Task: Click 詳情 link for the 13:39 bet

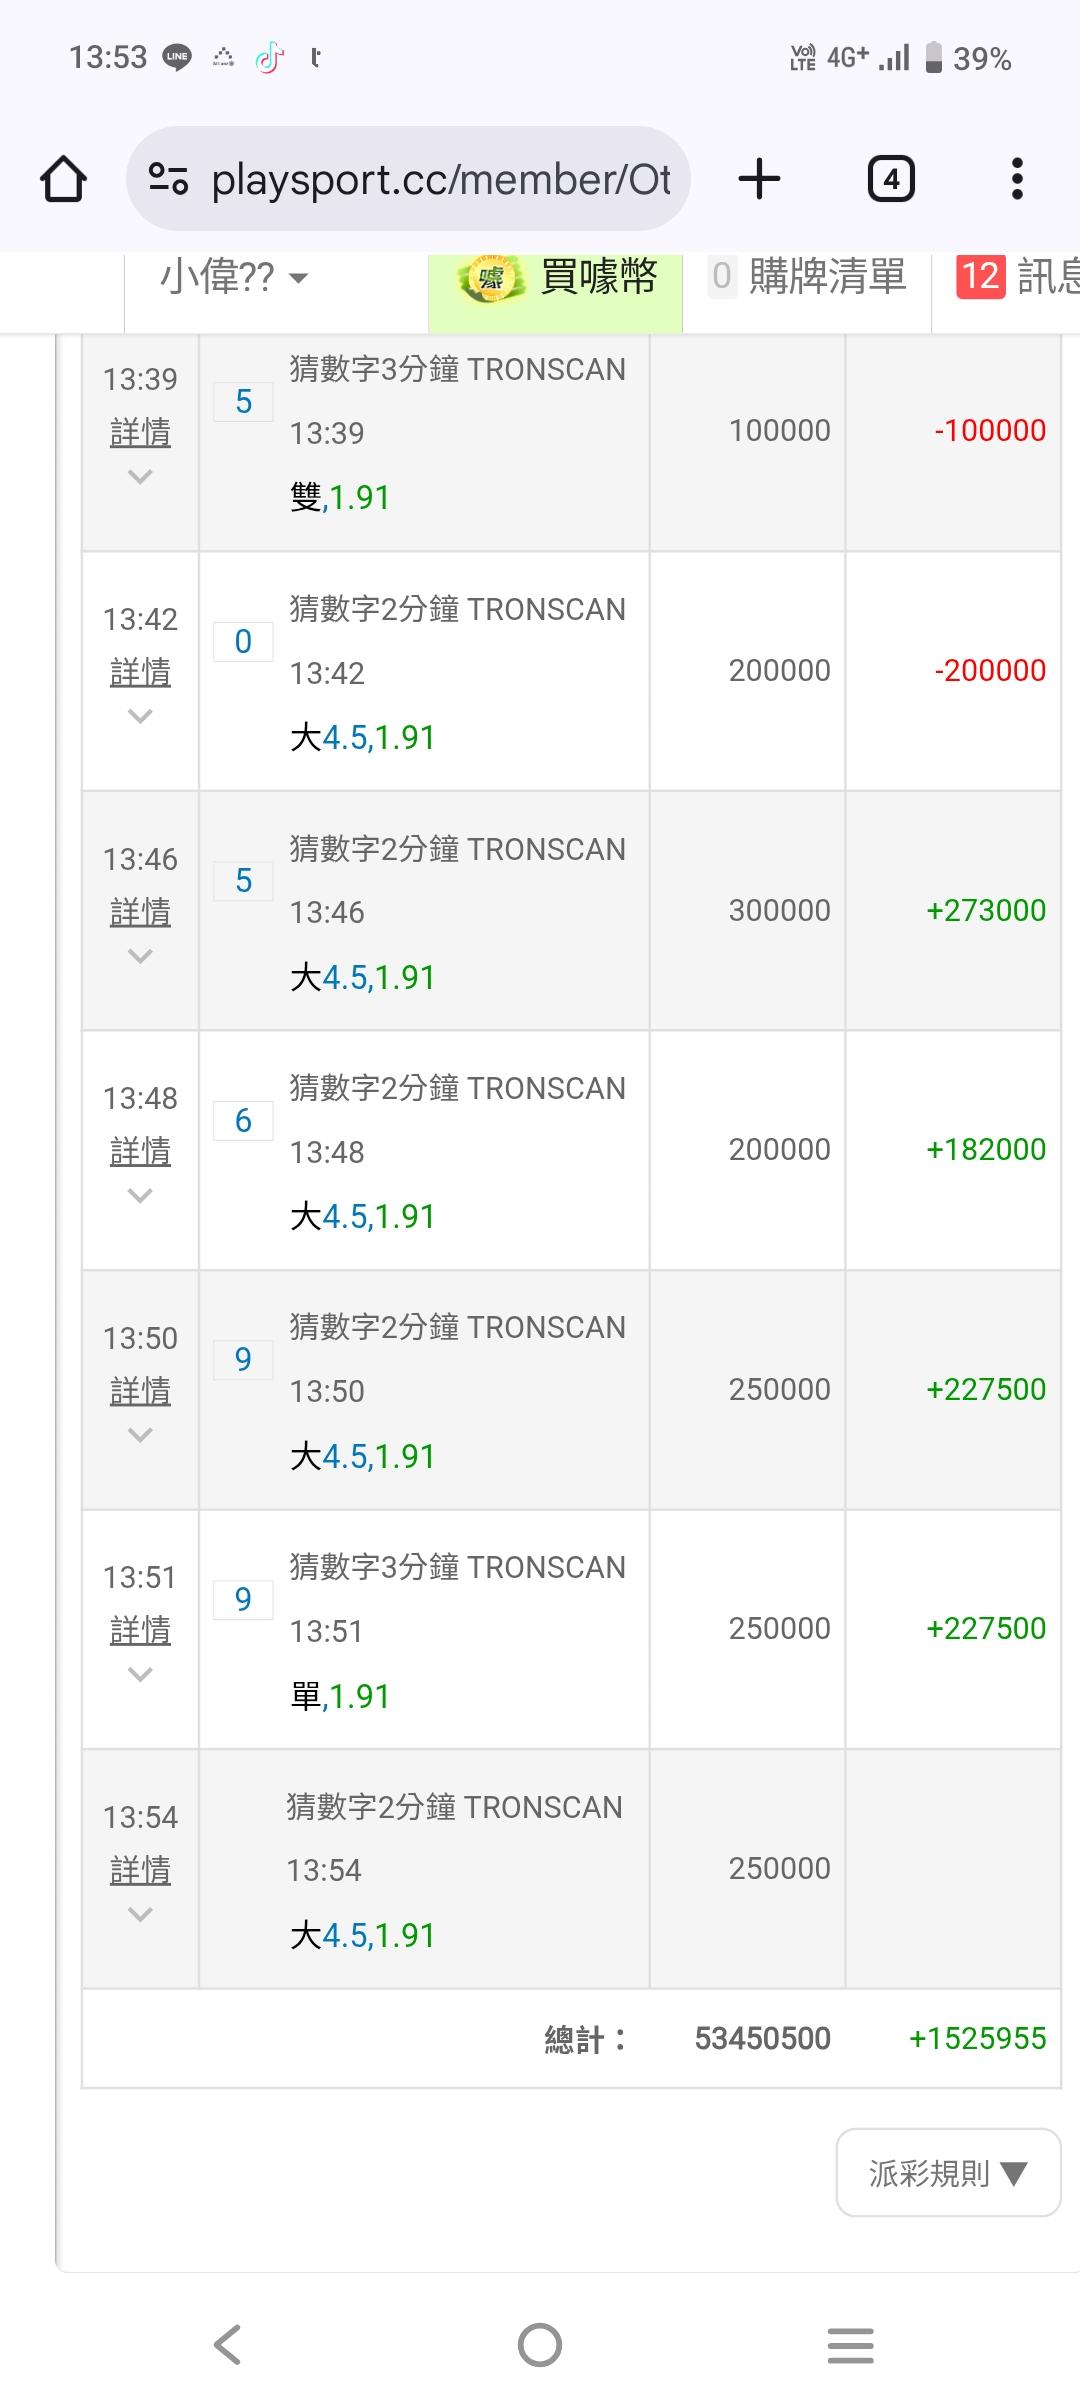Action: (x=140, y=433)
